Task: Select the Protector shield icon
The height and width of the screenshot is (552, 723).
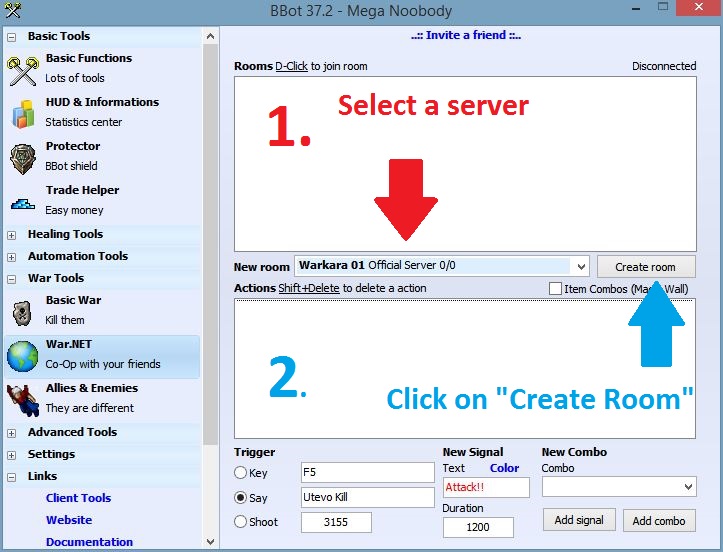Action: point(22,157)
